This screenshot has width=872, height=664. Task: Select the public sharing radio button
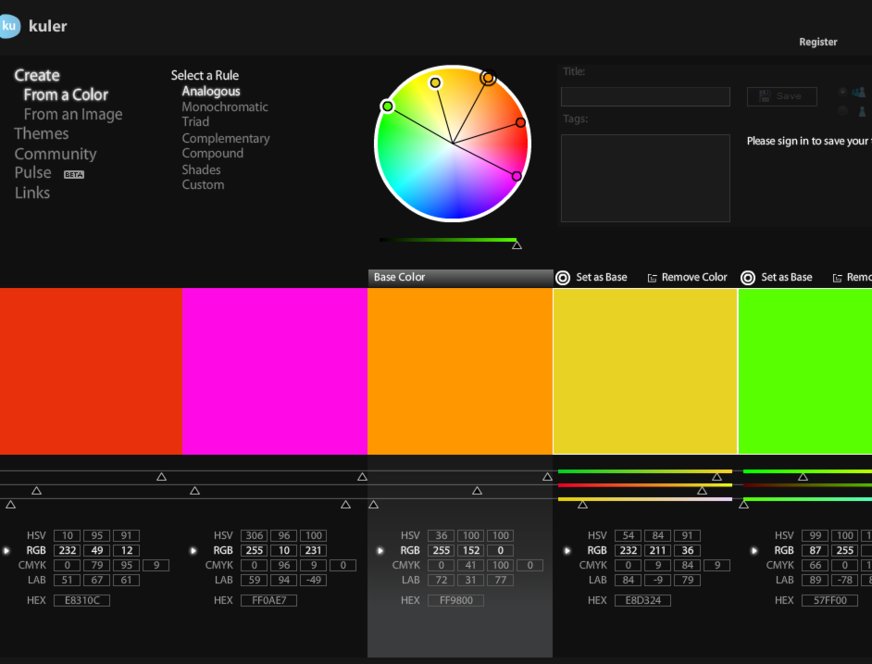click(x=843, y=91)
